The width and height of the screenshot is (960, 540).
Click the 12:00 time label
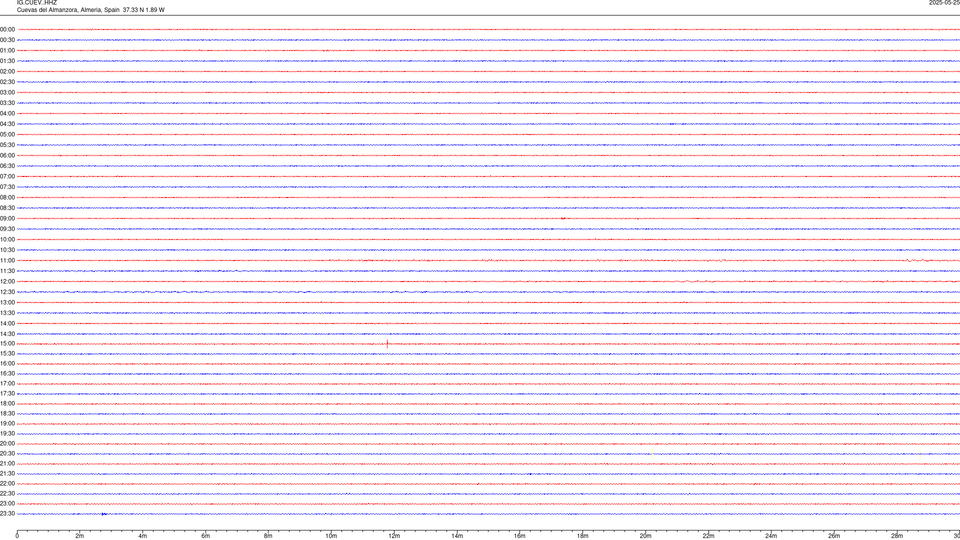[7, 282]
